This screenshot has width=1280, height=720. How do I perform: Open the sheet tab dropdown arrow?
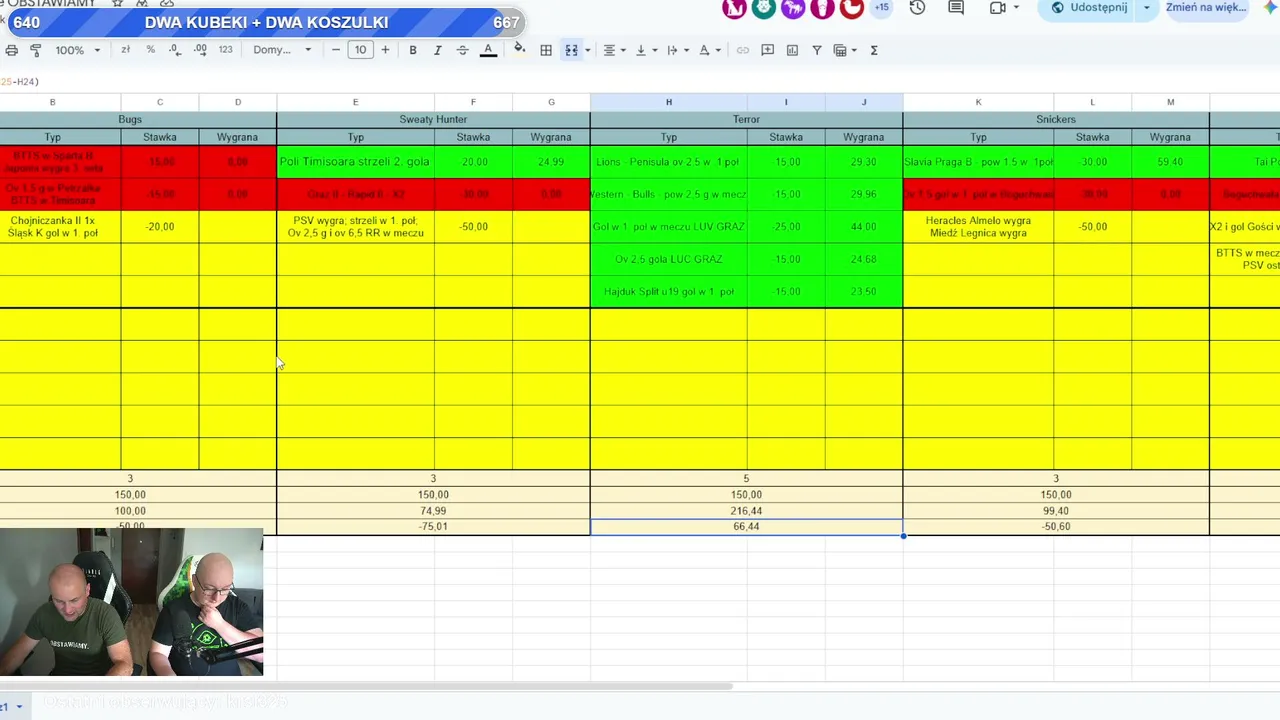pos(18,706)
